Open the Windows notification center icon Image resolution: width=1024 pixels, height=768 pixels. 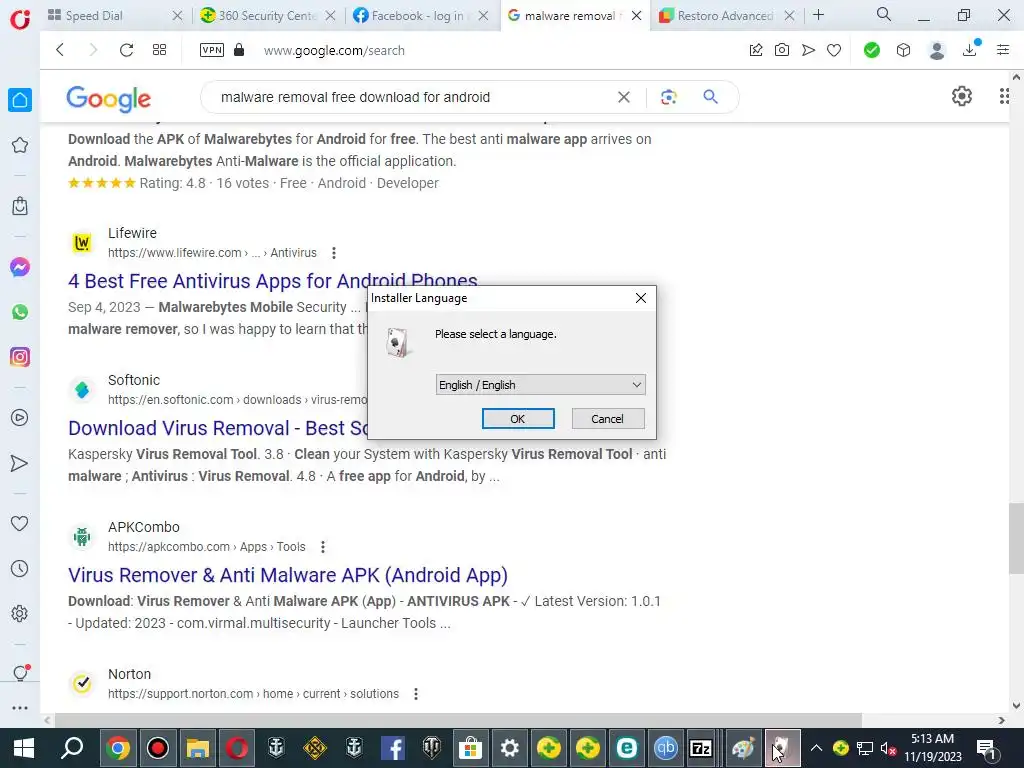pyautogui.click(x=986, y=748)
